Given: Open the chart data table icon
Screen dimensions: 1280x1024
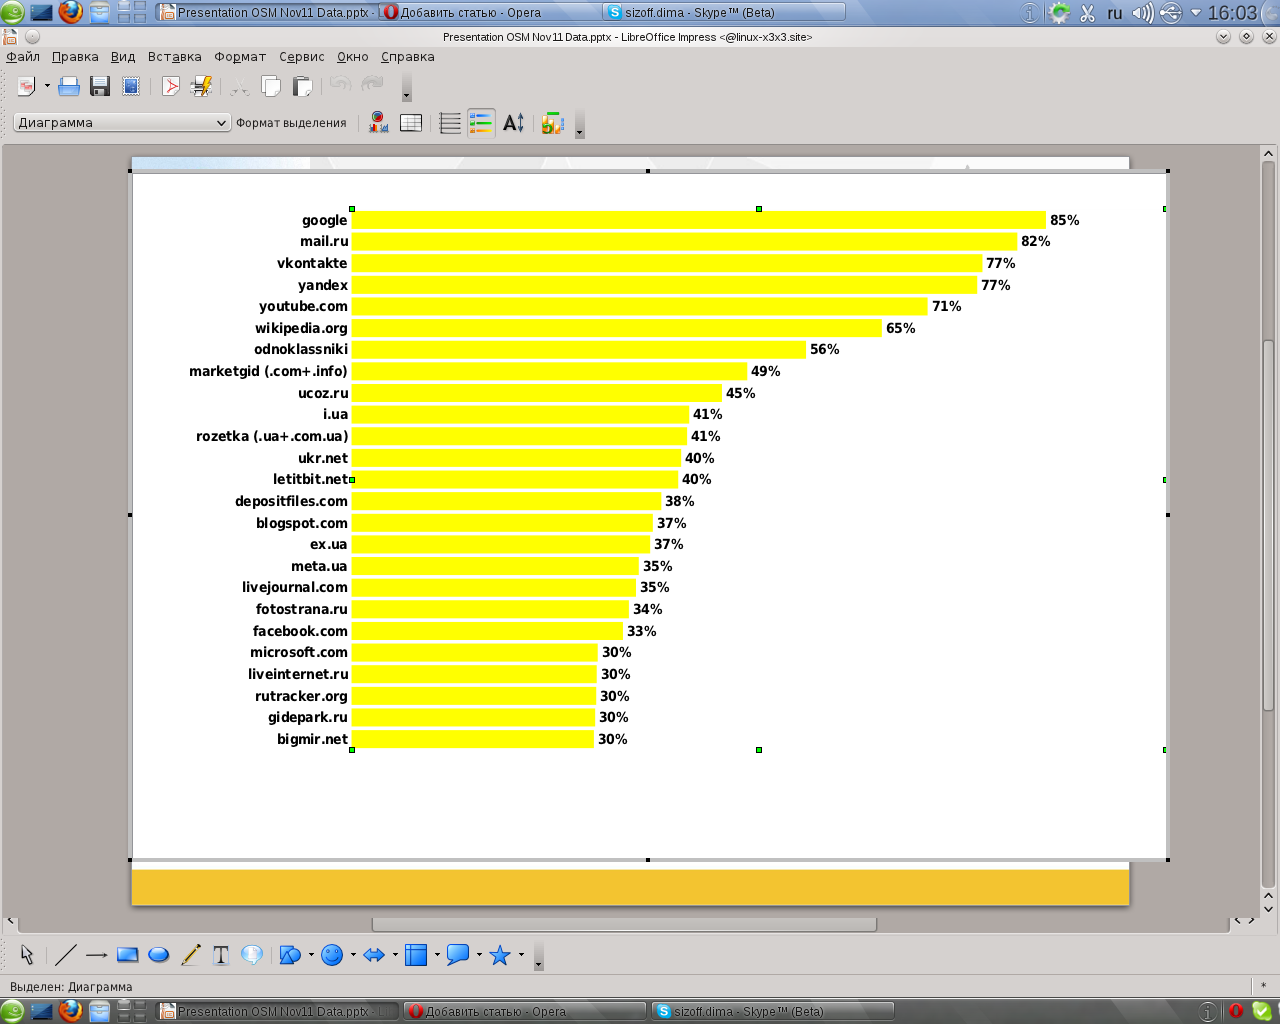Looking at the screenshot, I should (x=411, y=123).
